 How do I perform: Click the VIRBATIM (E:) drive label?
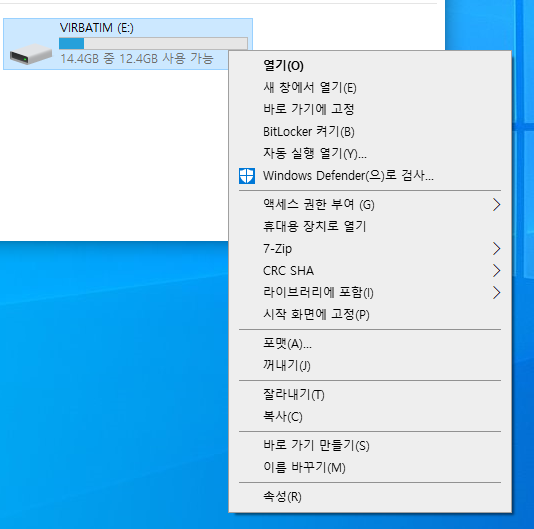pos(97,28)
